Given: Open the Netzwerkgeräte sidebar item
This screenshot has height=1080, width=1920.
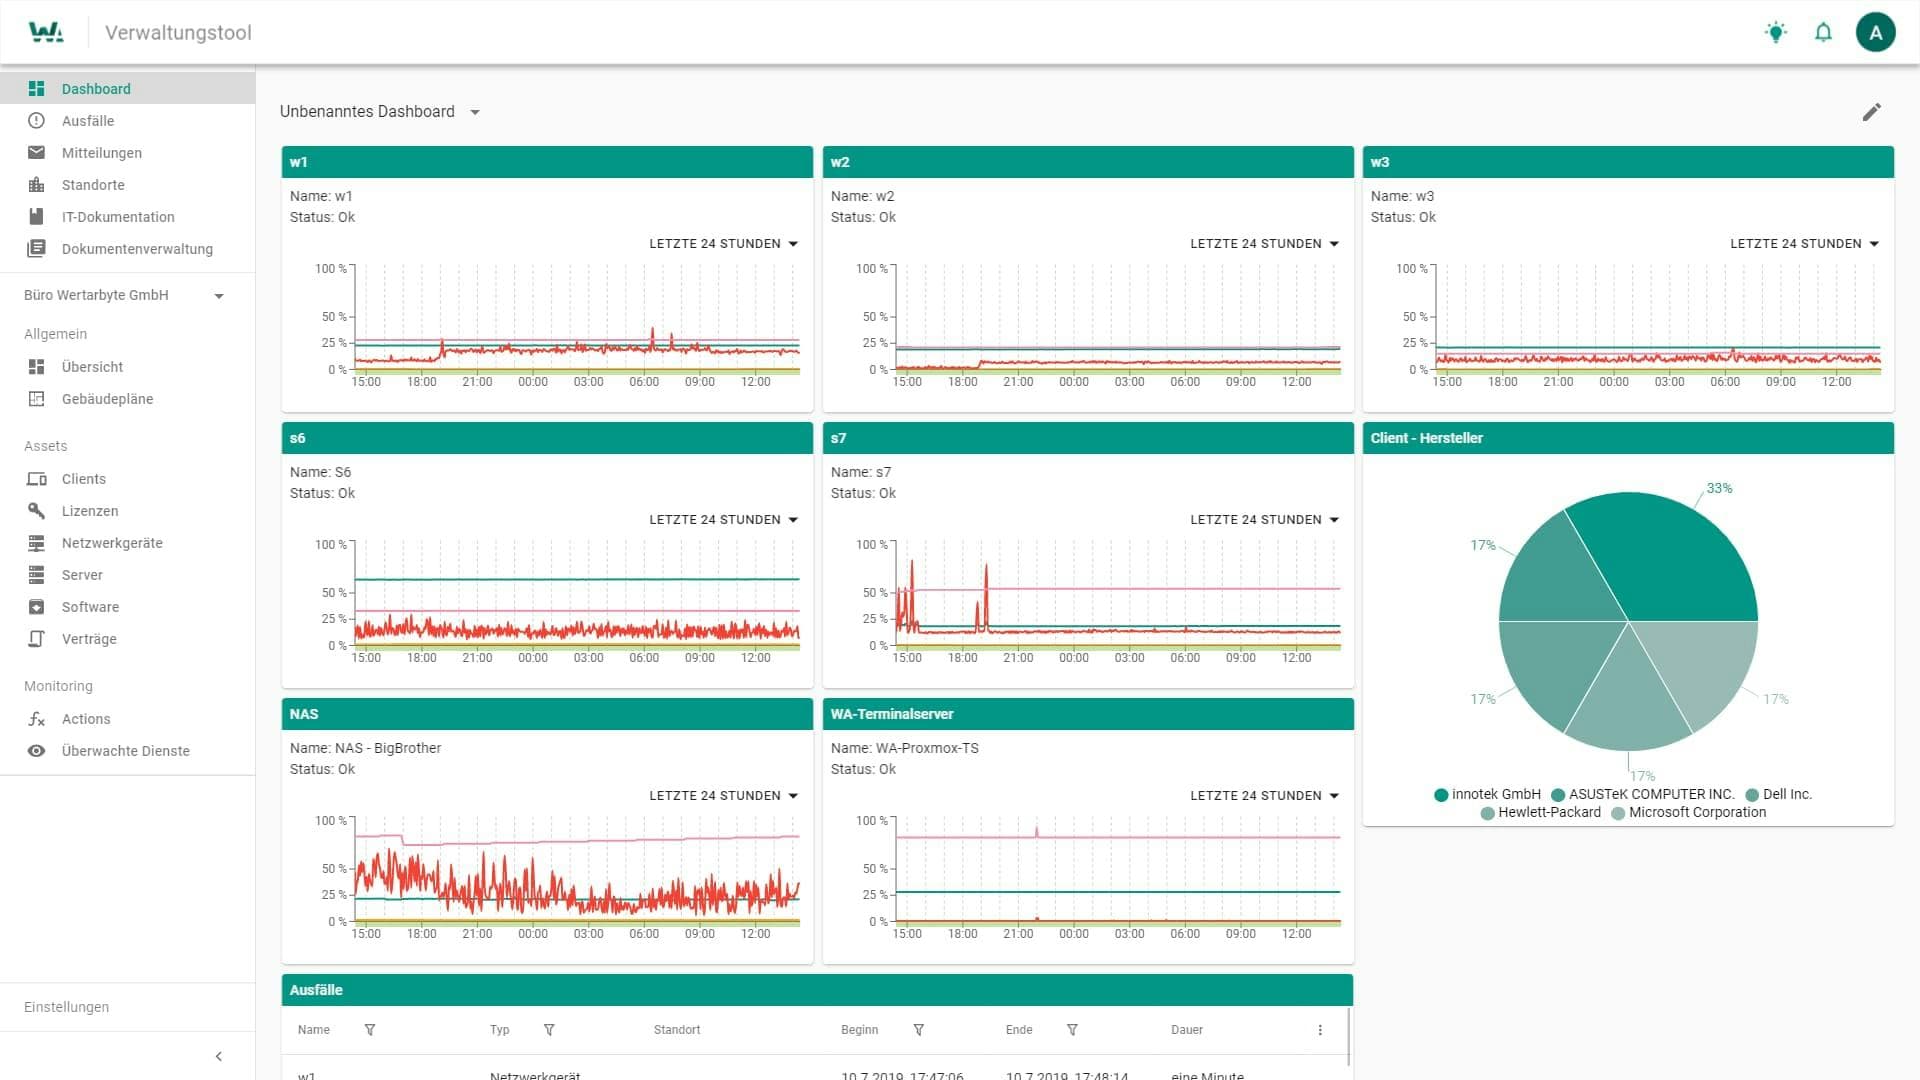Looking at the screenshot, I should click(x=112, y=543).
